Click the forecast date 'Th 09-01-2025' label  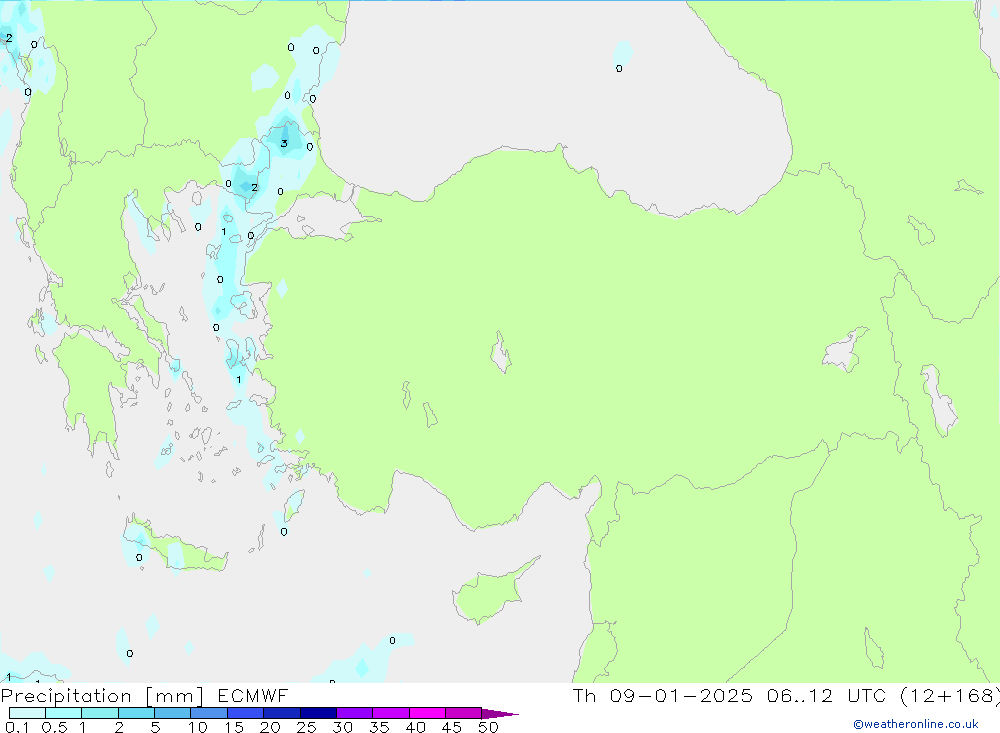[x=661, y=696]
